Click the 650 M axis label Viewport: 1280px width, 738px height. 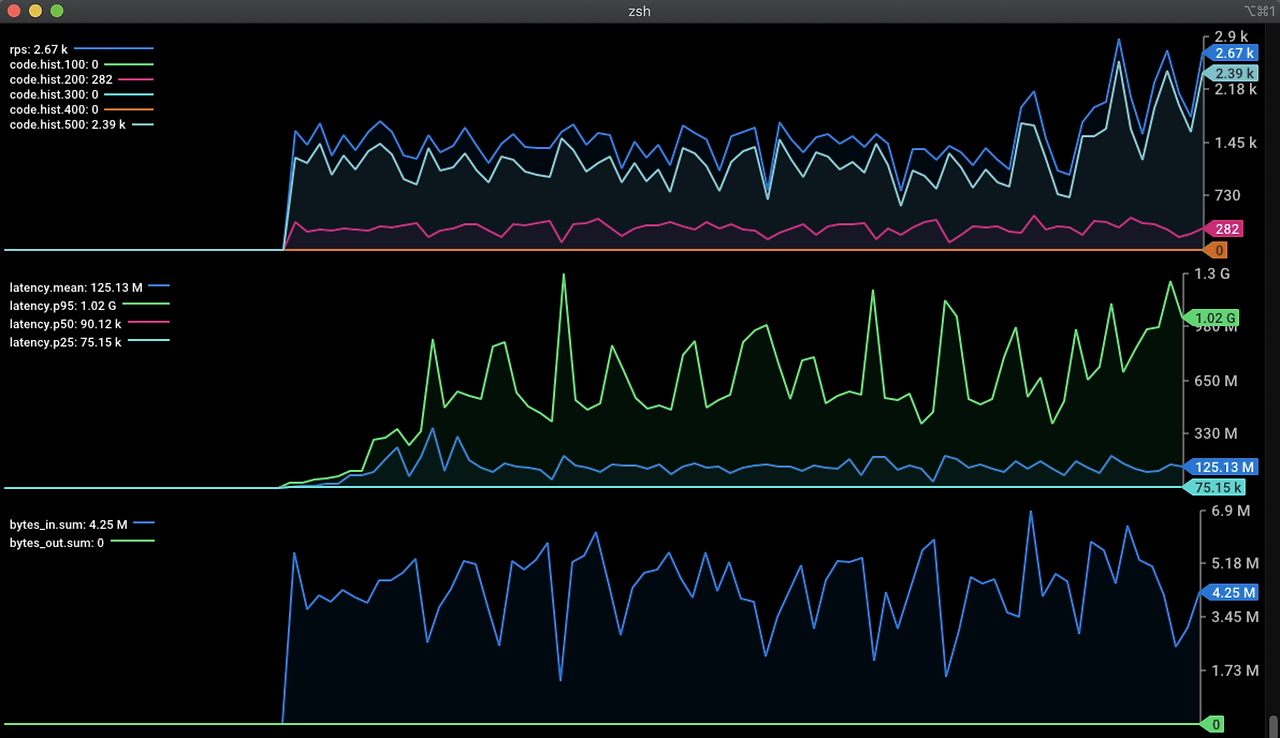1215,380
